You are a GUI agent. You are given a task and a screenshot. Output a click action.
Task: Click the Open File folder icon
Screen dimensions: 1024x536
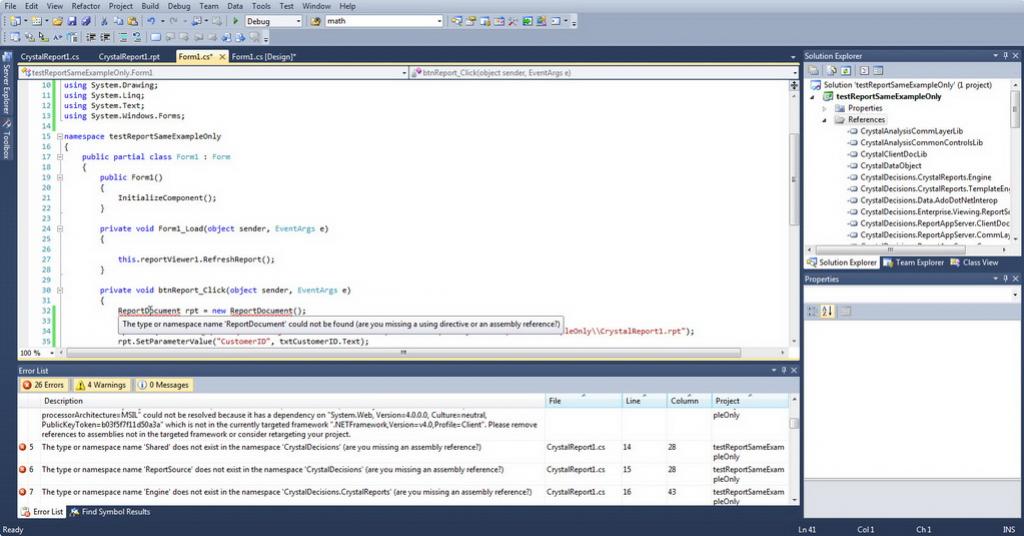[57, 21]
